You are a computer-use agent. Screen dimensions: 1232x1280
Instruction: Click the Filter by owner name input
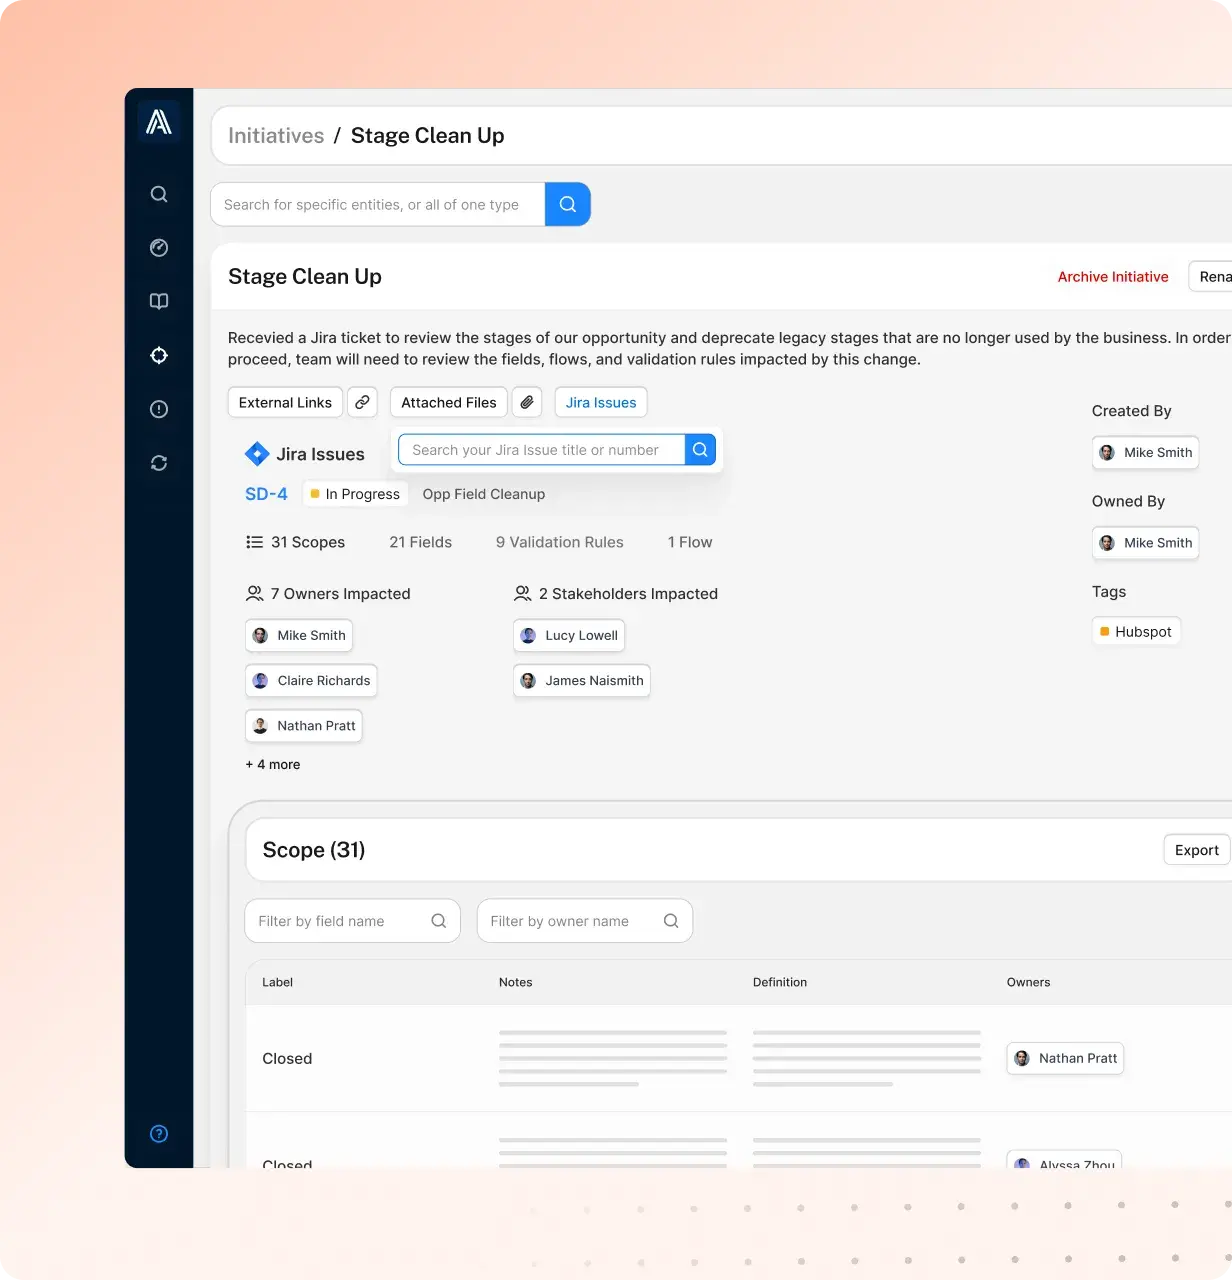[x=585, y=921]
